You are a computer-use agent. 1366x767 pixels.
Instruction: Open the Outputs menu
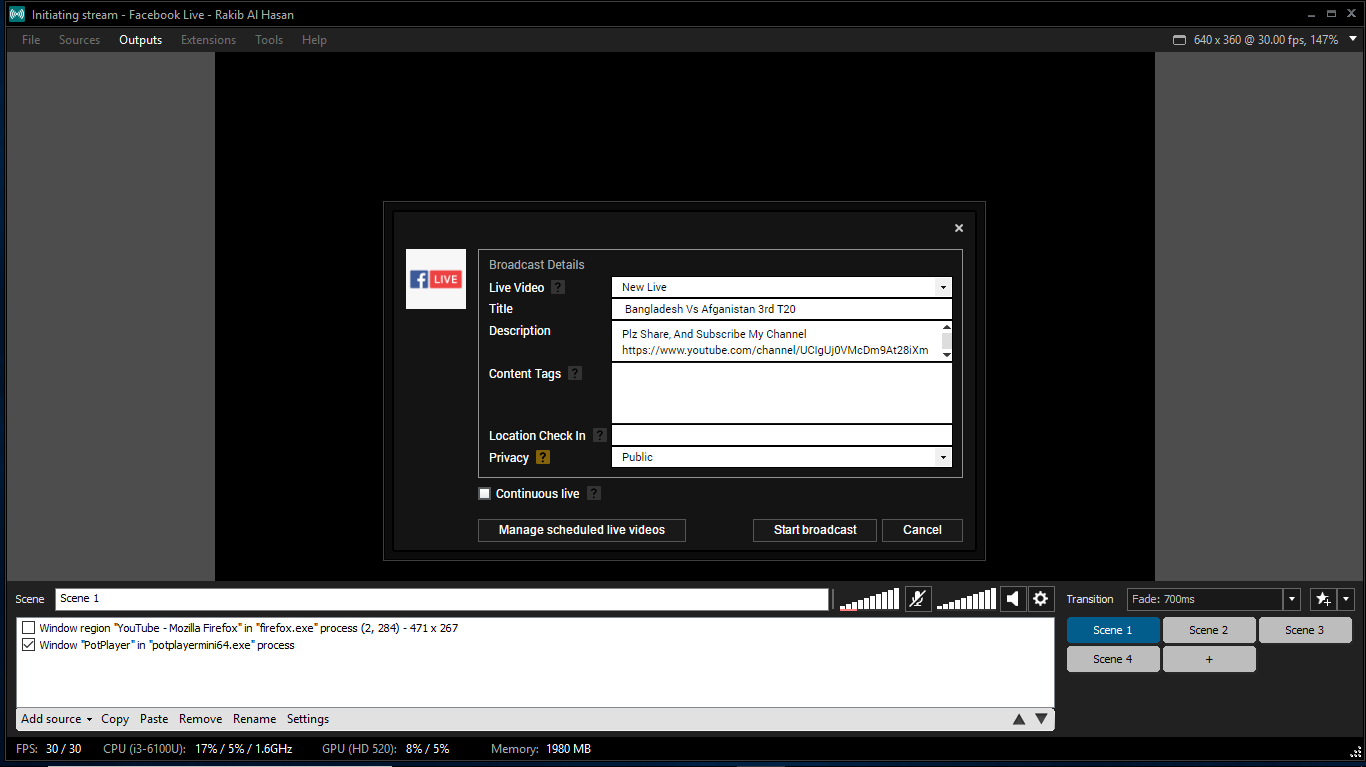coord(140,40)
